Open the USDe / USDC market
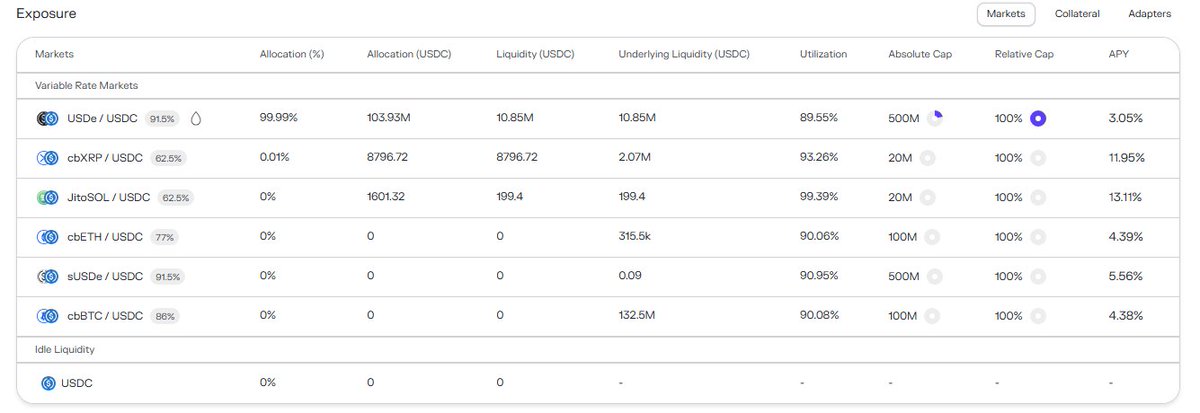The height and width of the screenshot is (413, 1200). point(103,118)
